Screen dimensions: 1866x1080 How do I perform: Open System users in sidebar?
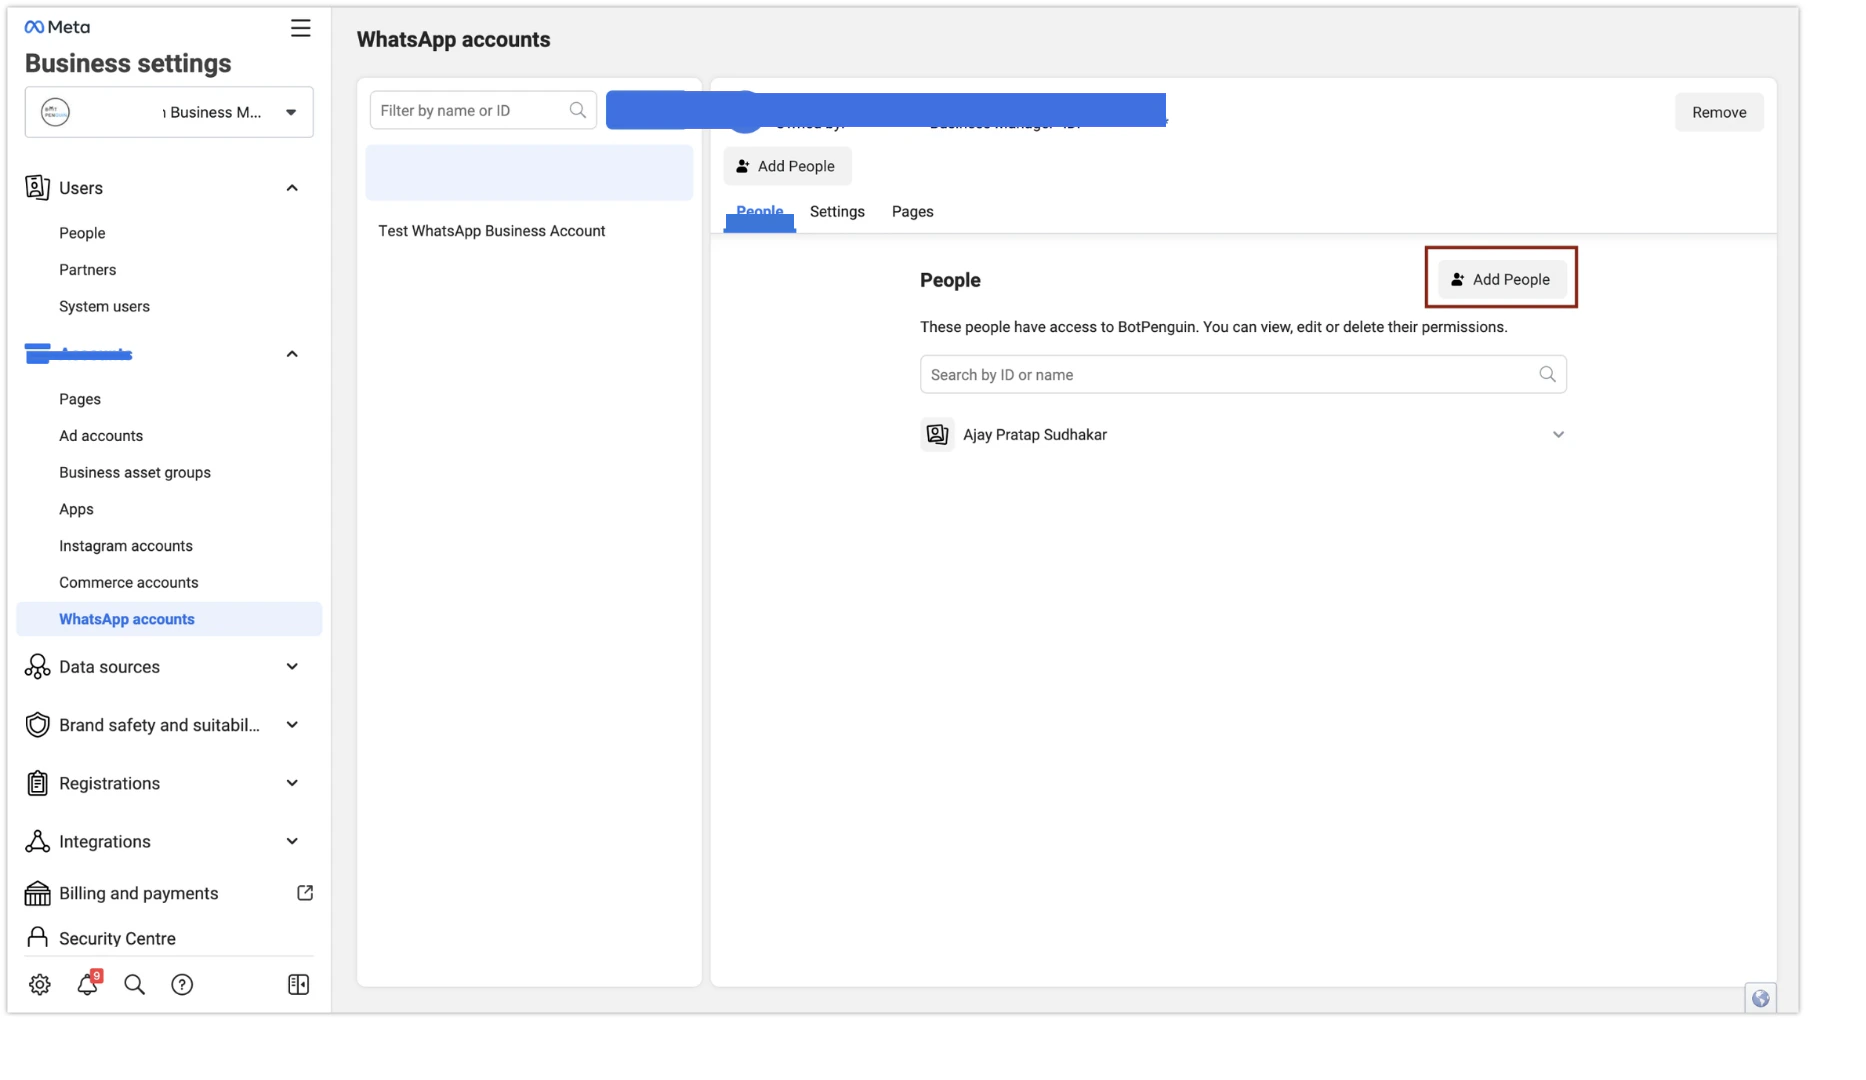(x=104, y=307)
